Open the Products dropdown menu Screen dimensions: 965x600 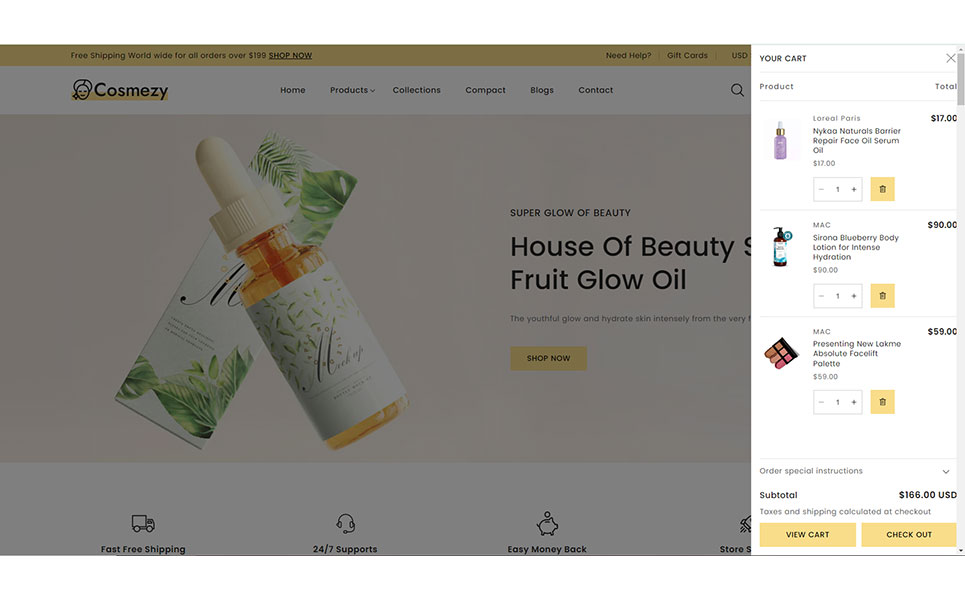coord(352,90)
